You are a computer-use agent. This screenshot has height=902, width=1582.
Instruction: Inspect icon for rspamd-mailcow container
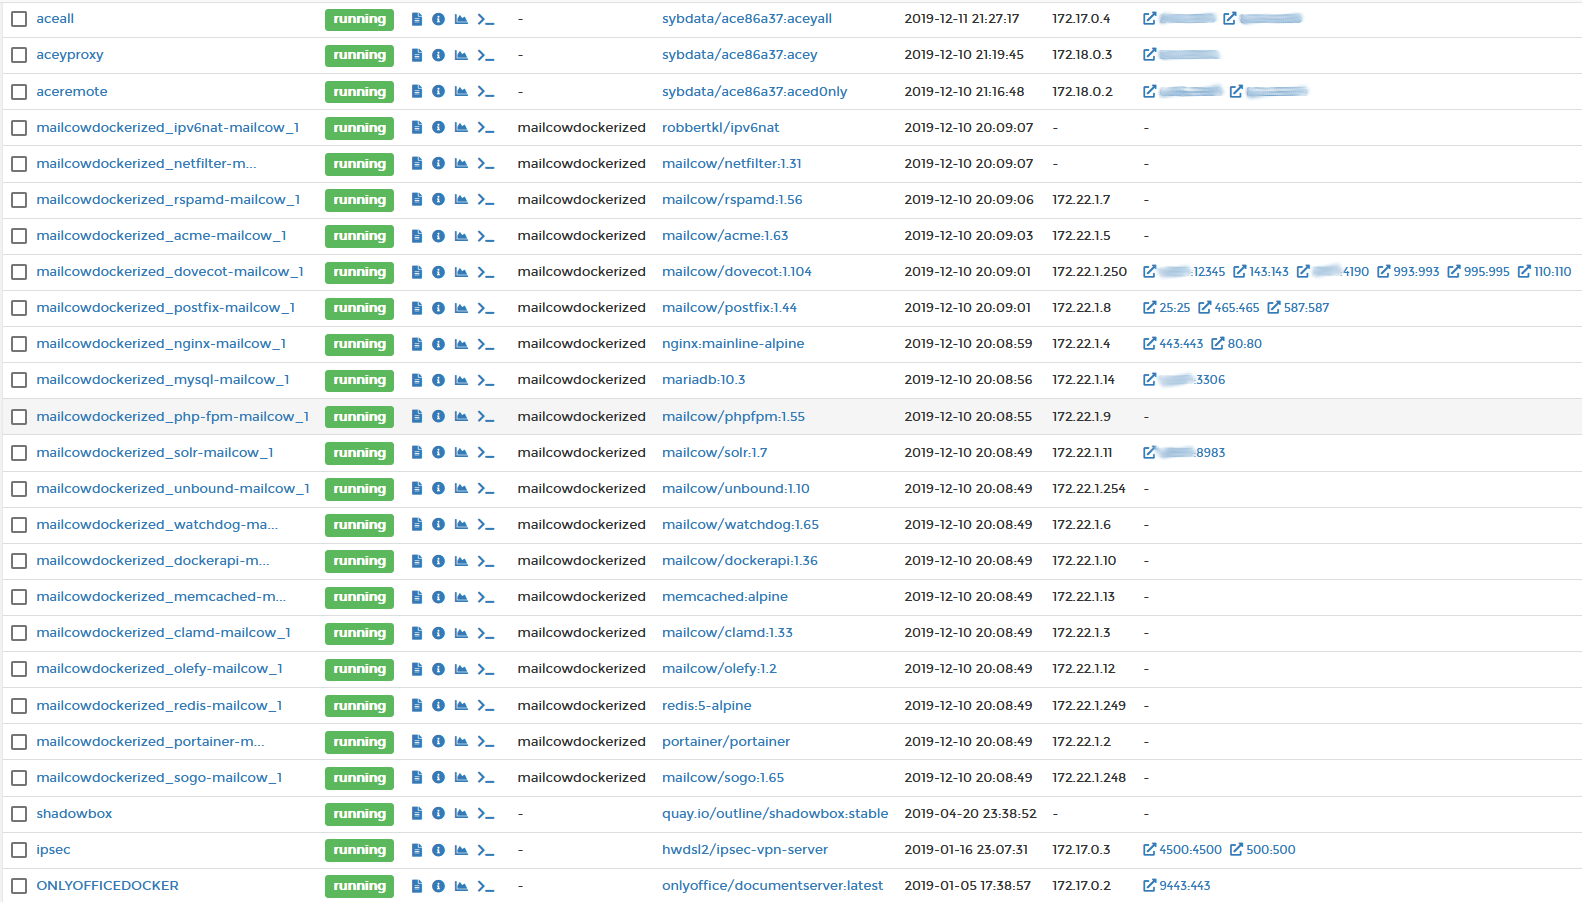click(438, 199)
